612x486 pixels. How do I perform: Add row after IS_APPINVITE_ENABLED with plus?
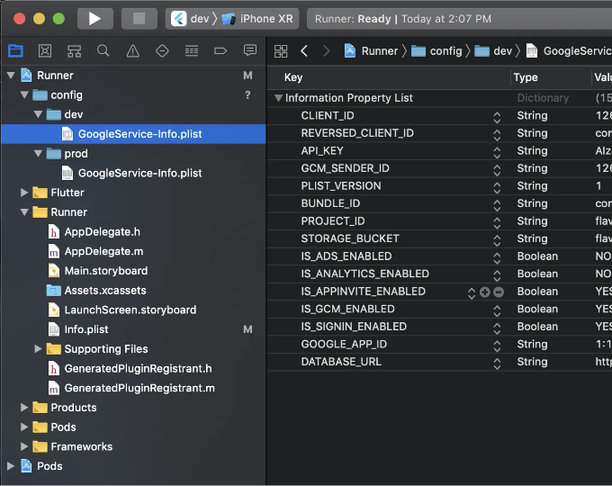(x=485, y=292)
